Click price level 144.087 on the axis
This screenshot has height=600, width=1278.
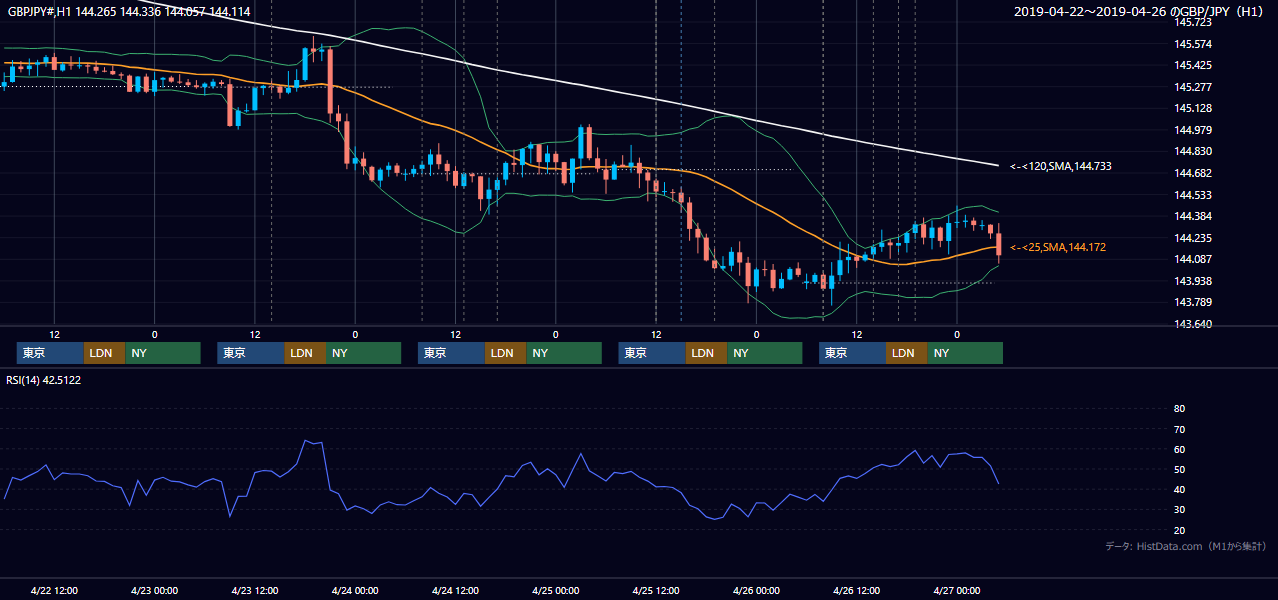pos(1194,259)
